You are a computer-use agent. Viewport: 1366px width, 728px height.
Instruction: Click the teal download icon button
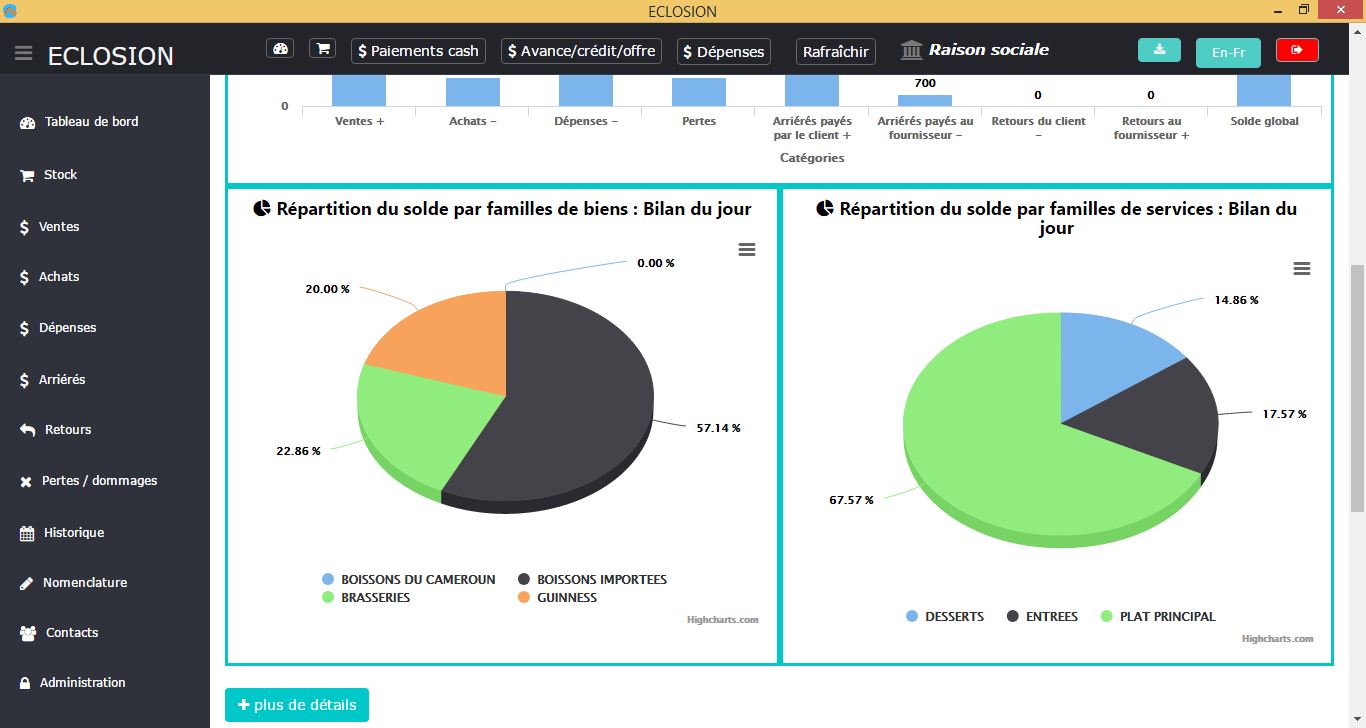coord(1159,50)
